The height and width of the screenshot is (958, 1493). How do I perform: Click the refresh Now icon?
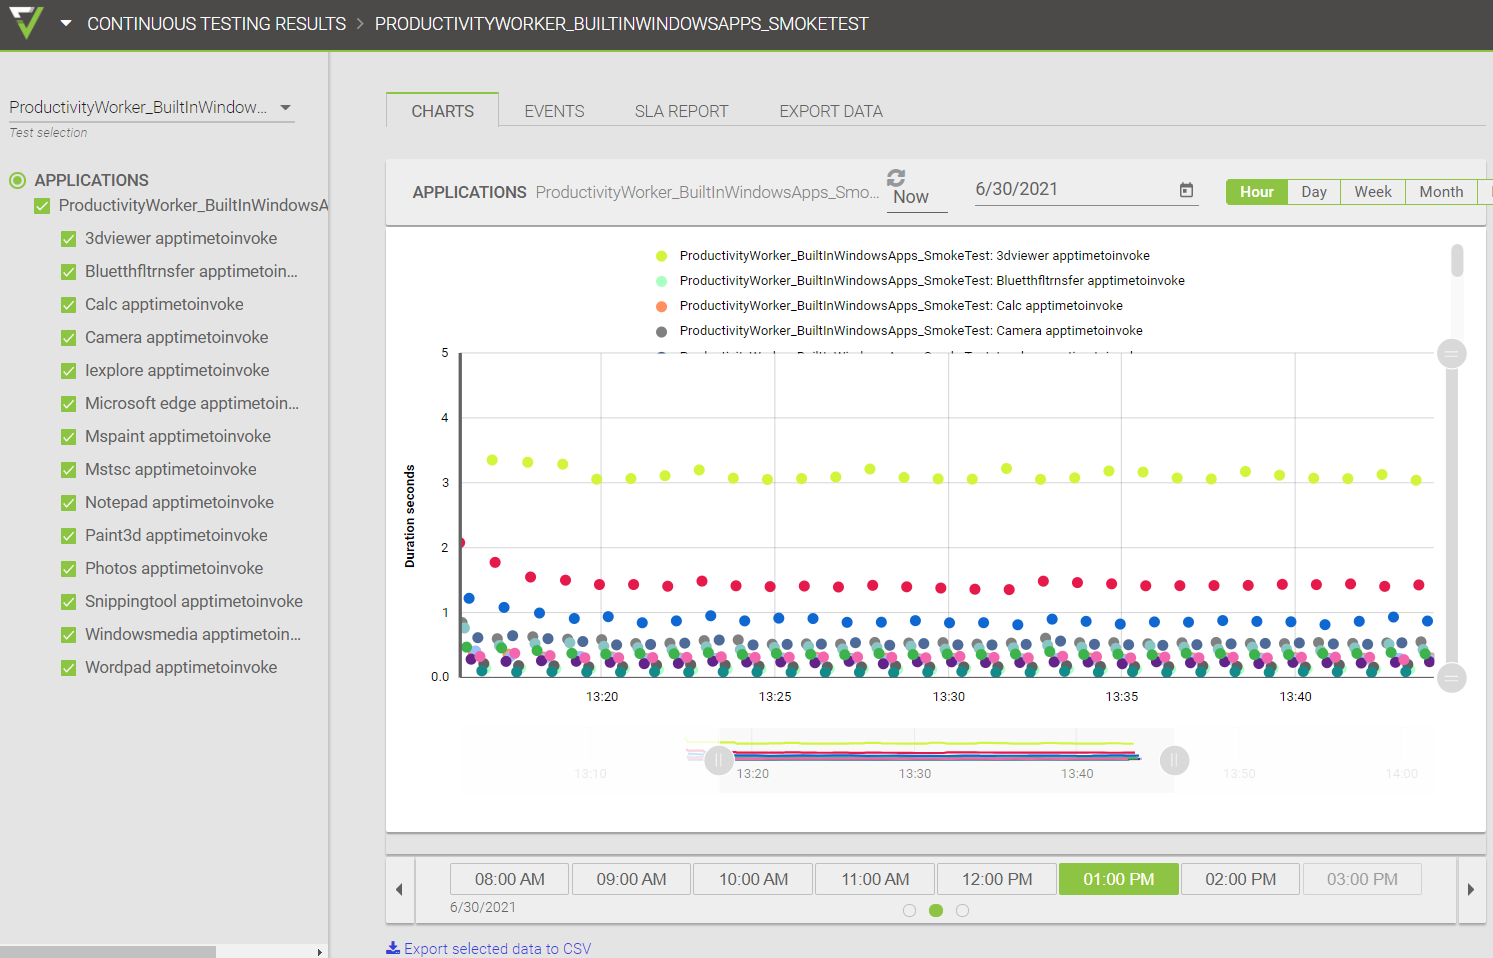pos(896,178)
